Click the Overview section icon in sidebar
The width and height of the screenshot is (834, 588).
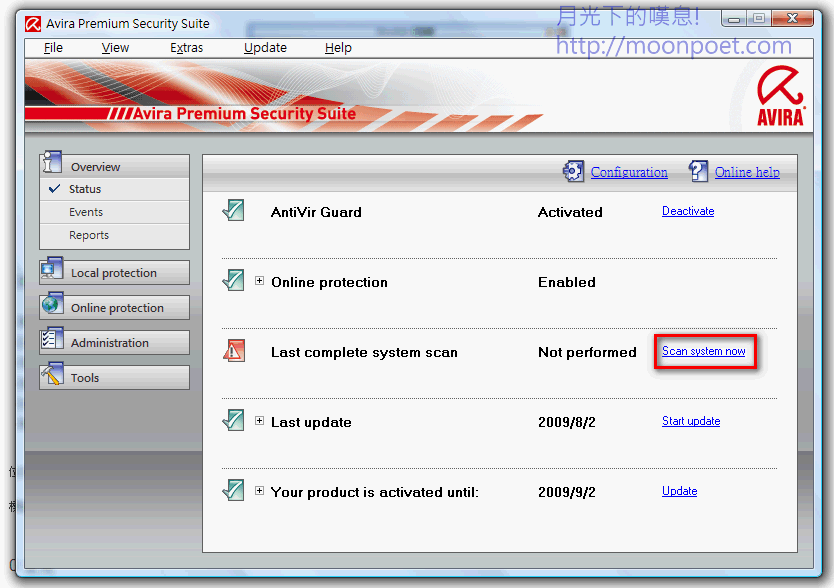(x=52, y=164)
